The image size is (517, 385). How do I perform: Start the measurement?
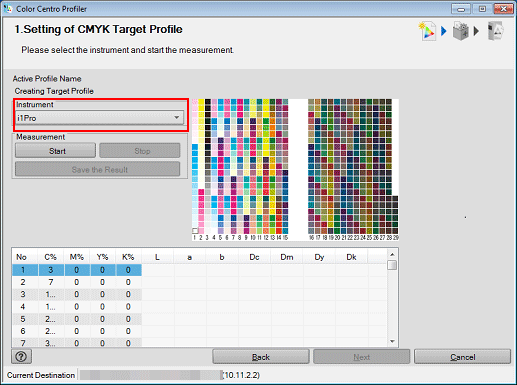(56, 151)
